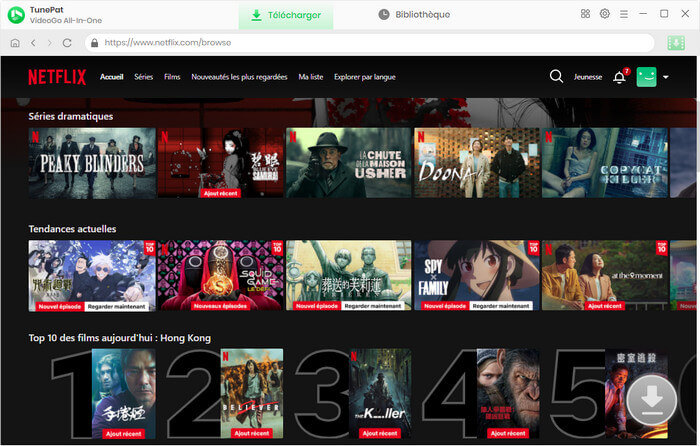This screenshot has height=446, width=700.
Task: Click the Netflix logo
Action: (x=57, y=77)
